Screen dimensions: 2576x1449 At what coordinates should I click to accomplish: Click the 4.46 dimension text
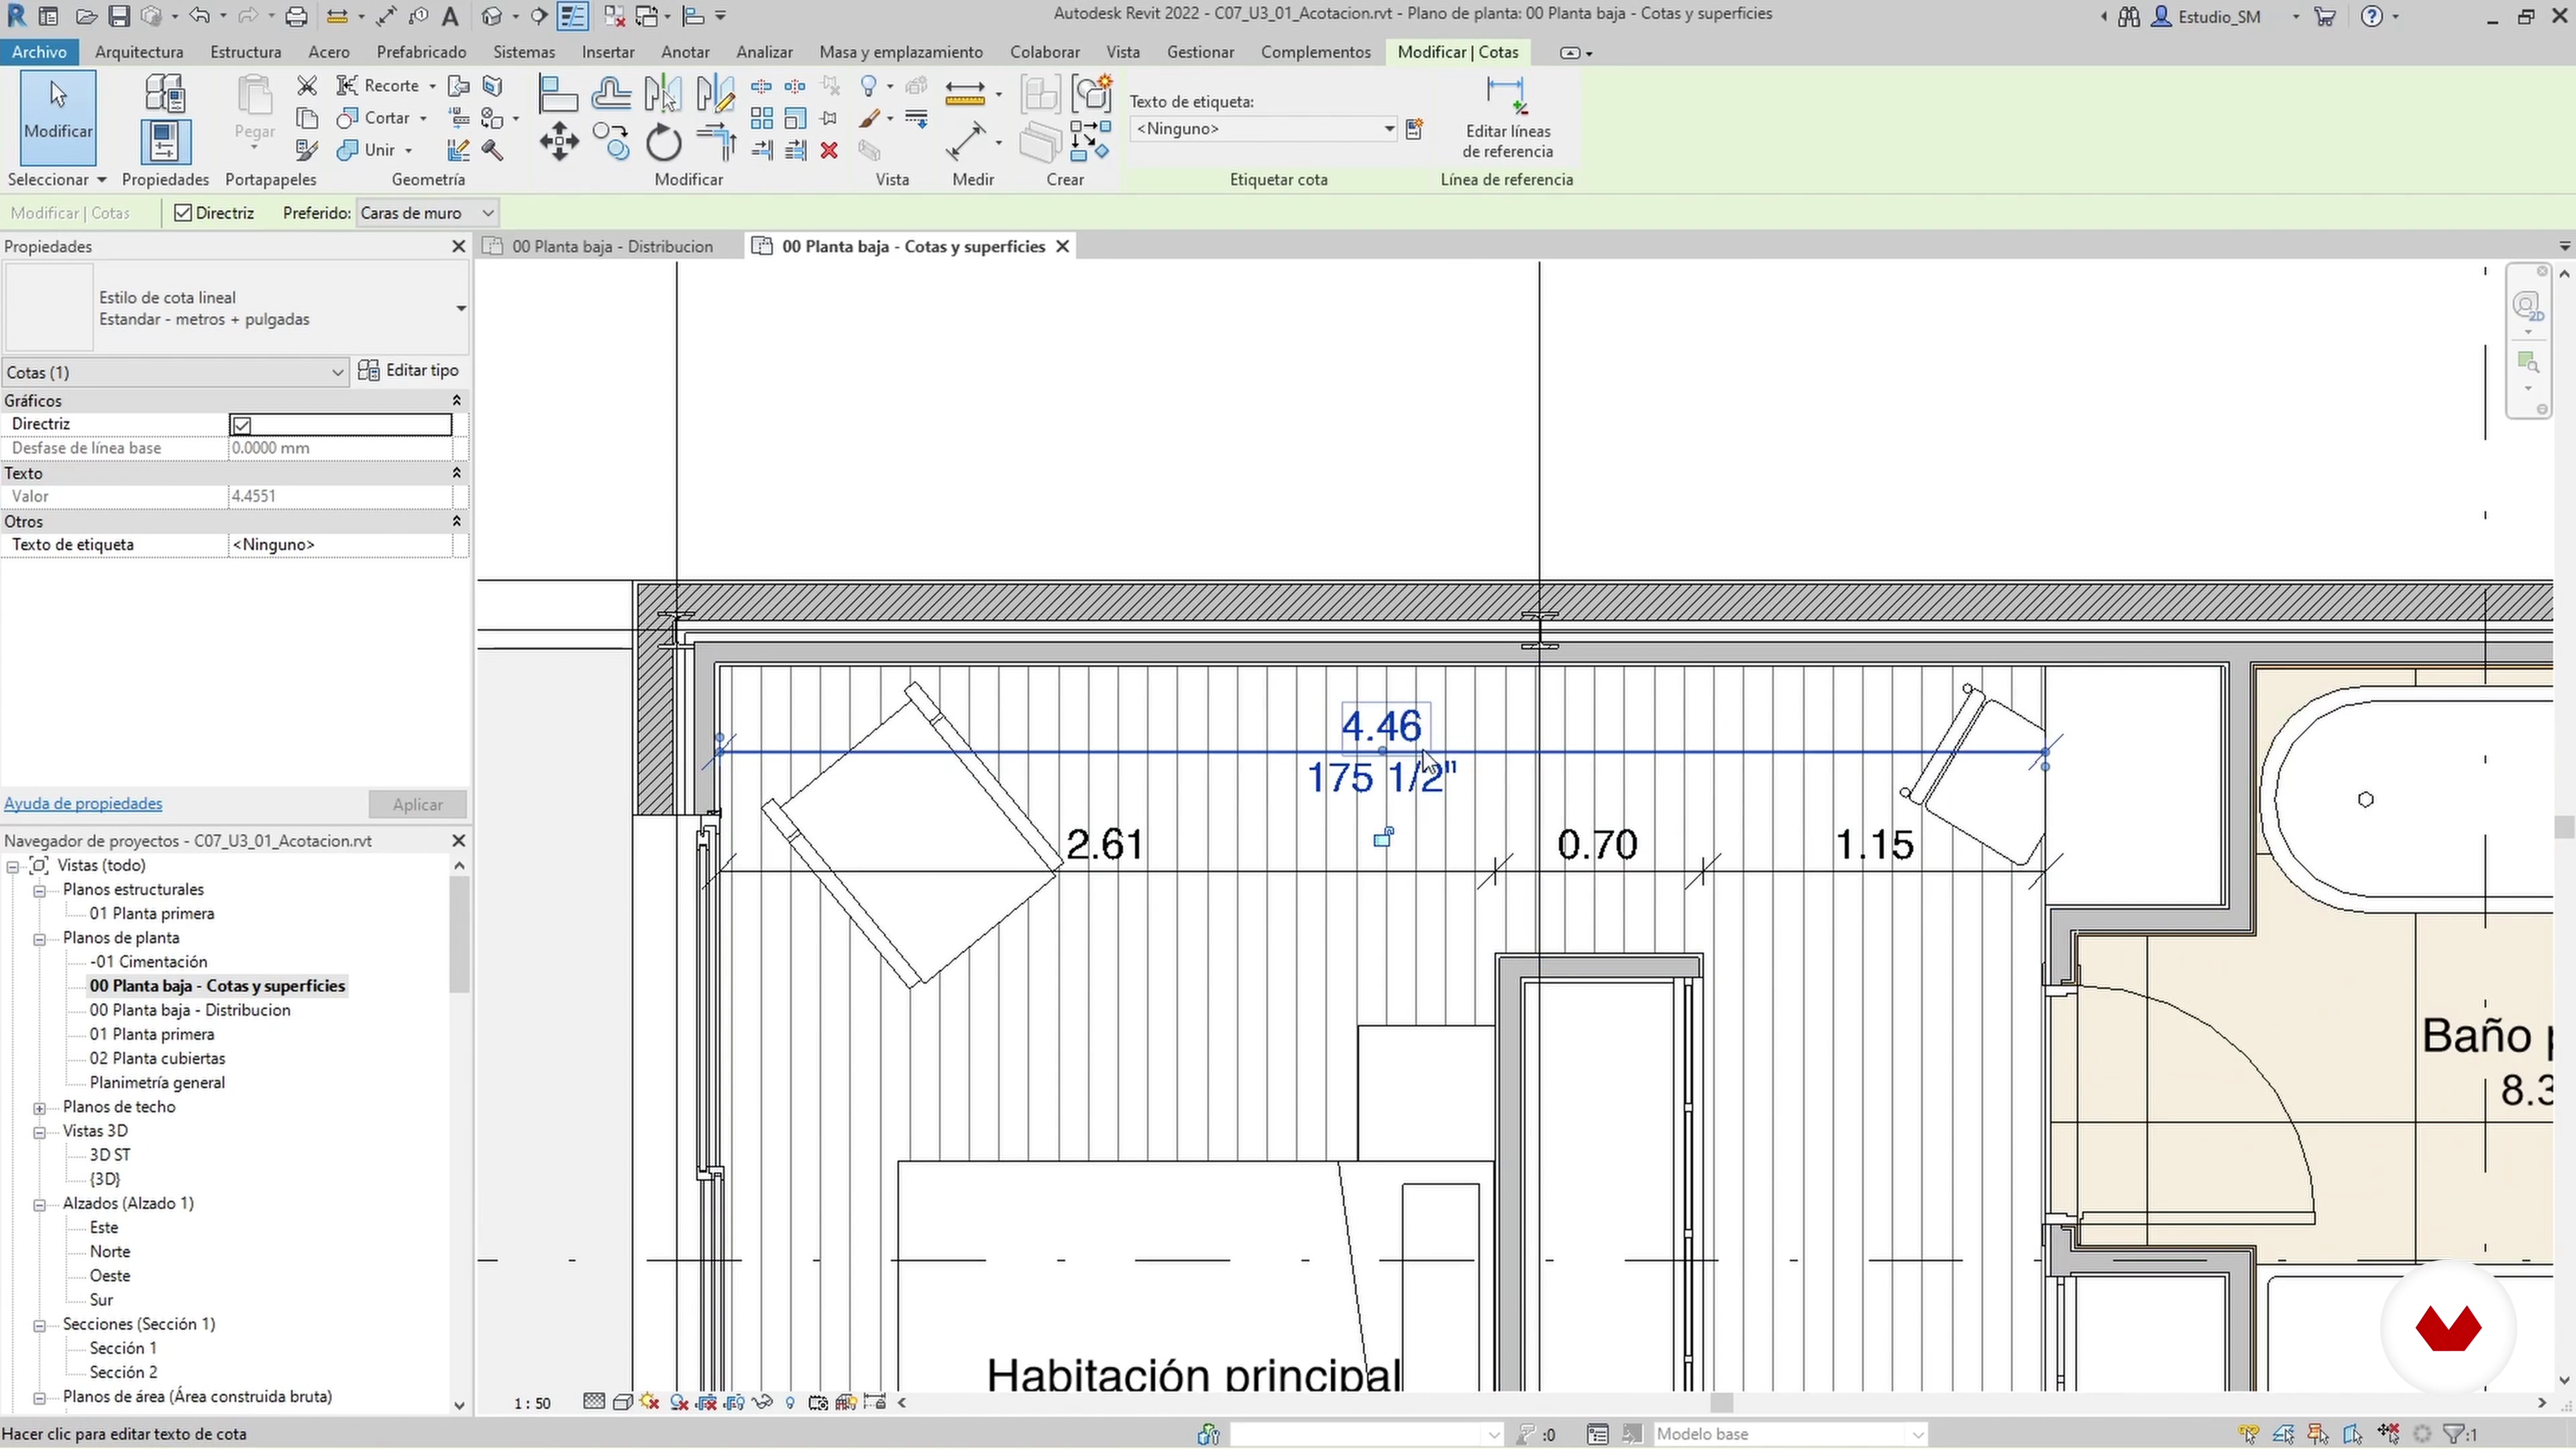coord(1381,727)
